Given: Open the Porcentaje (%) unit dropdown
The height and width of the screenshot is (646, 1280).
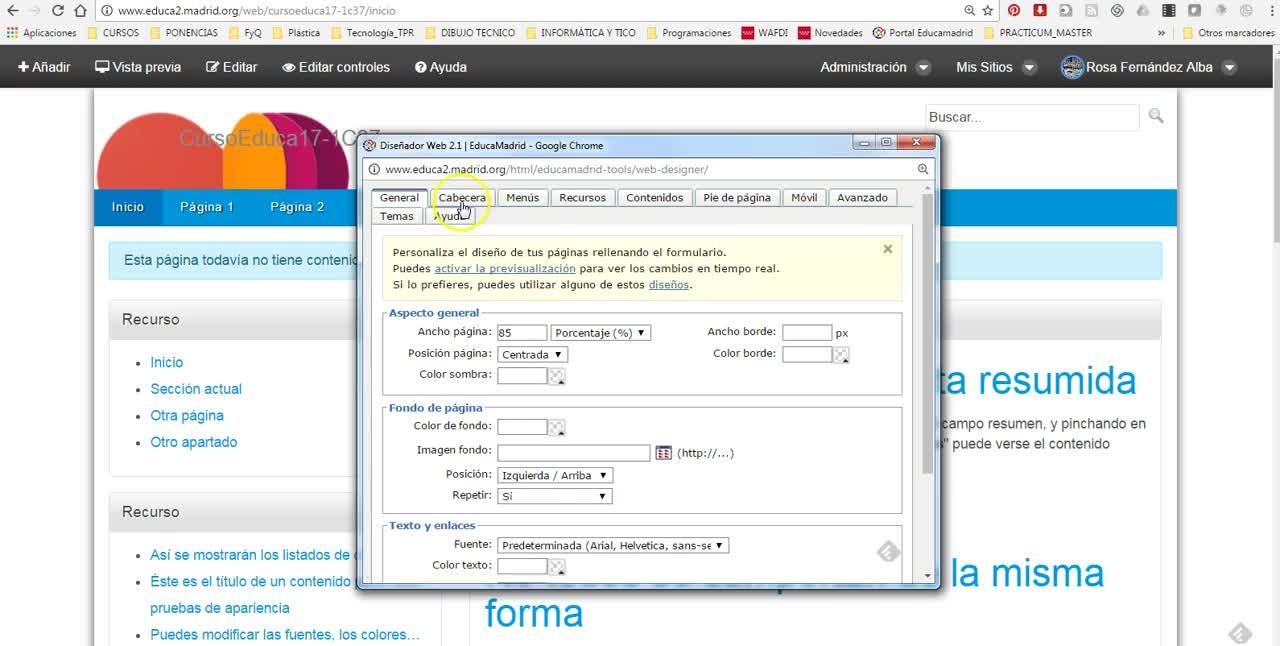Looking at the screenshot, I should [x=600, y=333].
